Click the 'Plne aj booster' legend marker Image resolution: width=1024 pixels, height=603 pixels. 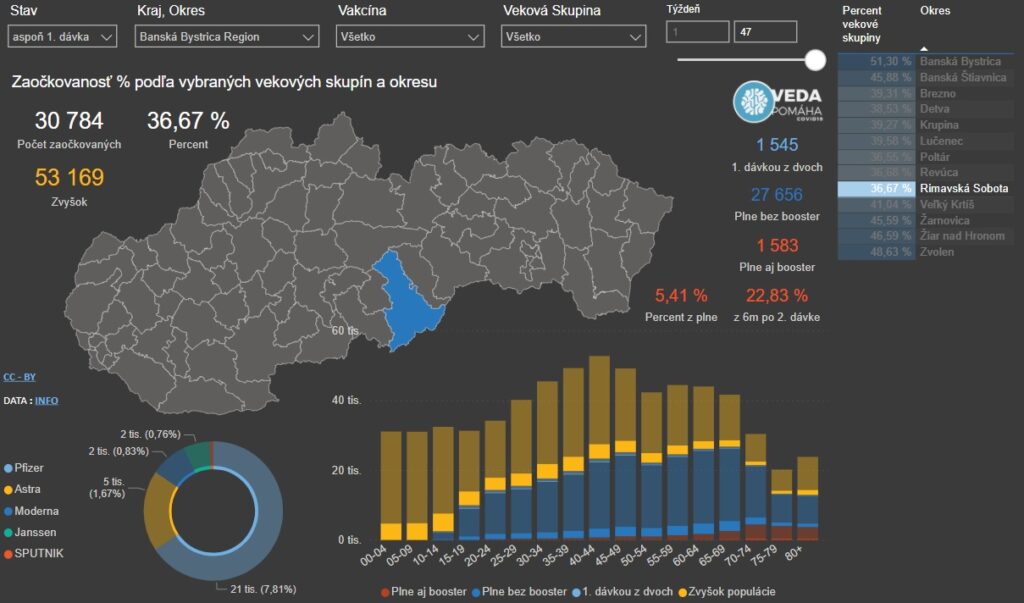pos(385,592)
